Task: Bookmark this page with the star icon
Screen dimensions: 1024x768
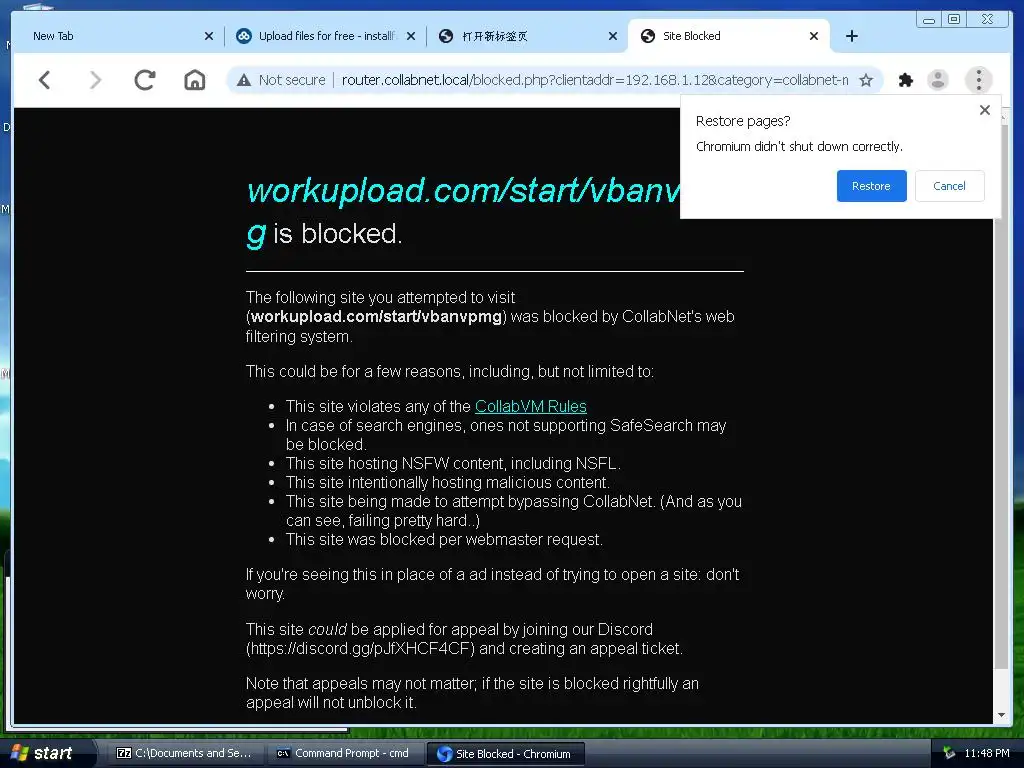Action: (x=866, y=80)
